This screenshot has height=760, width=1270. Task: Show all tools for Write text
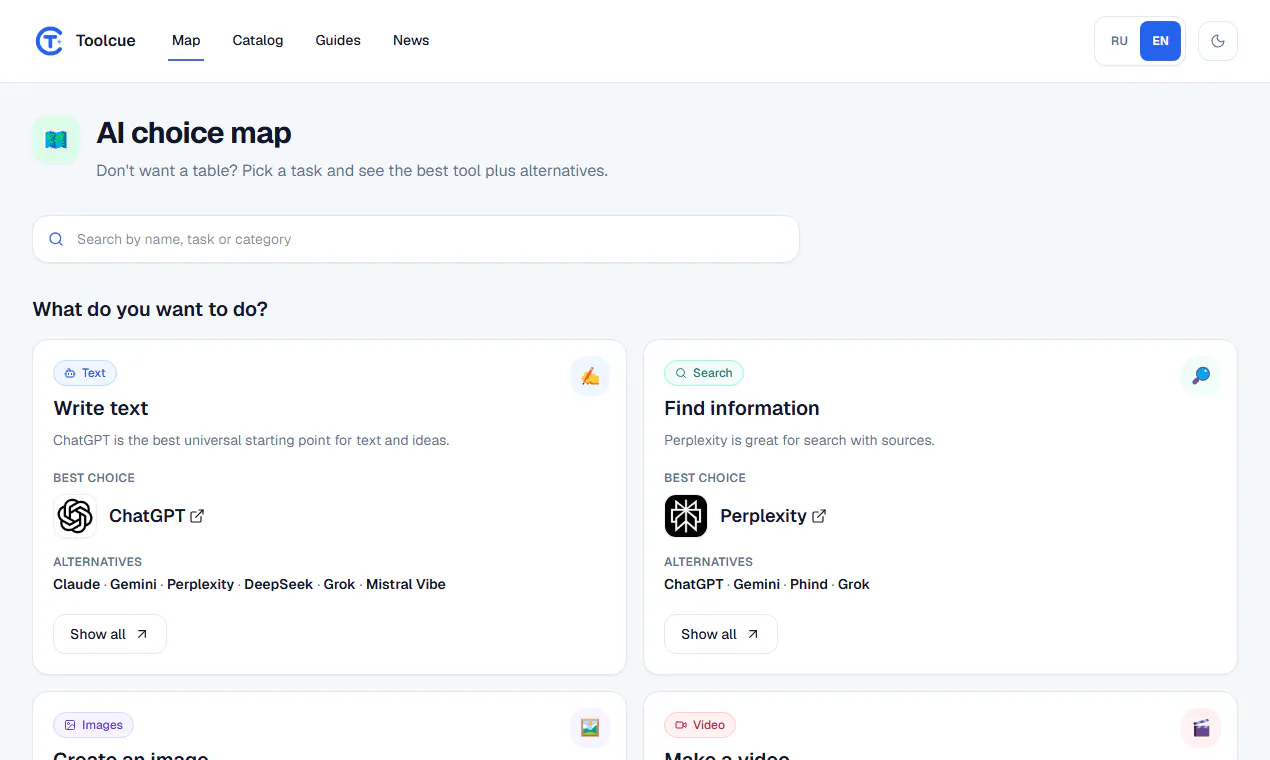coord(110,634)
